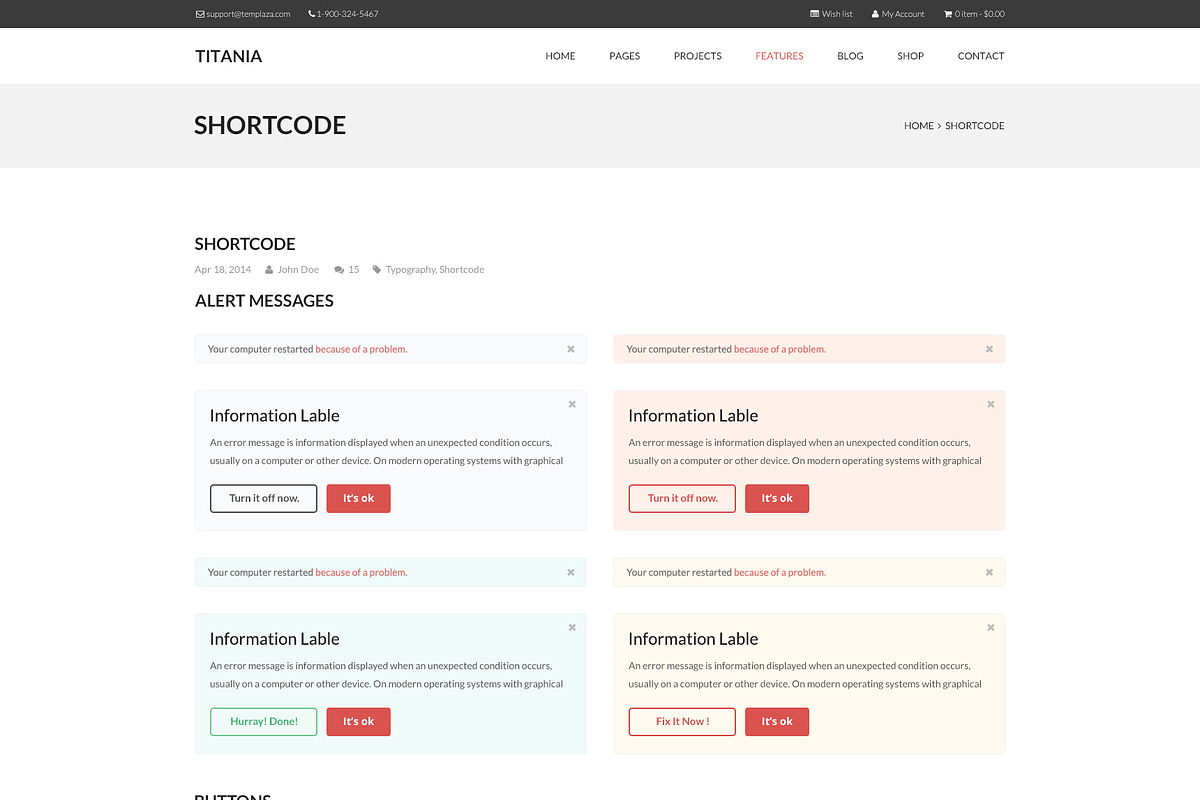Click the Typography tag link

click(x=411, y=270)
